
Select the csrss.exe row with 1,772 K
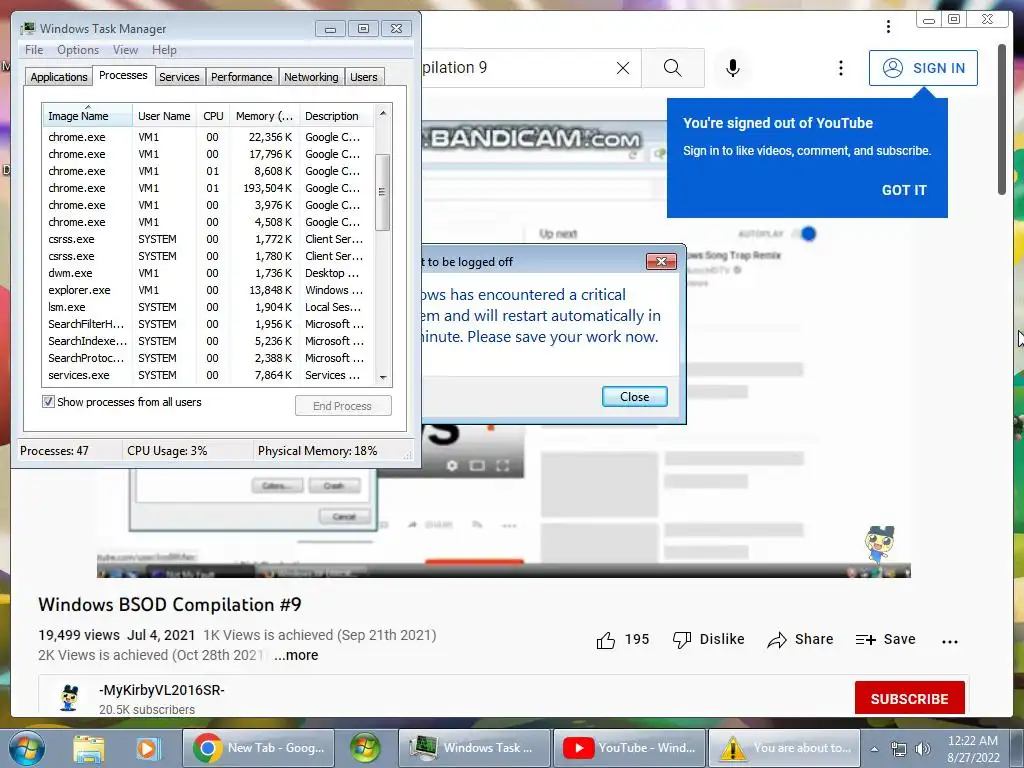click(208, 239)
